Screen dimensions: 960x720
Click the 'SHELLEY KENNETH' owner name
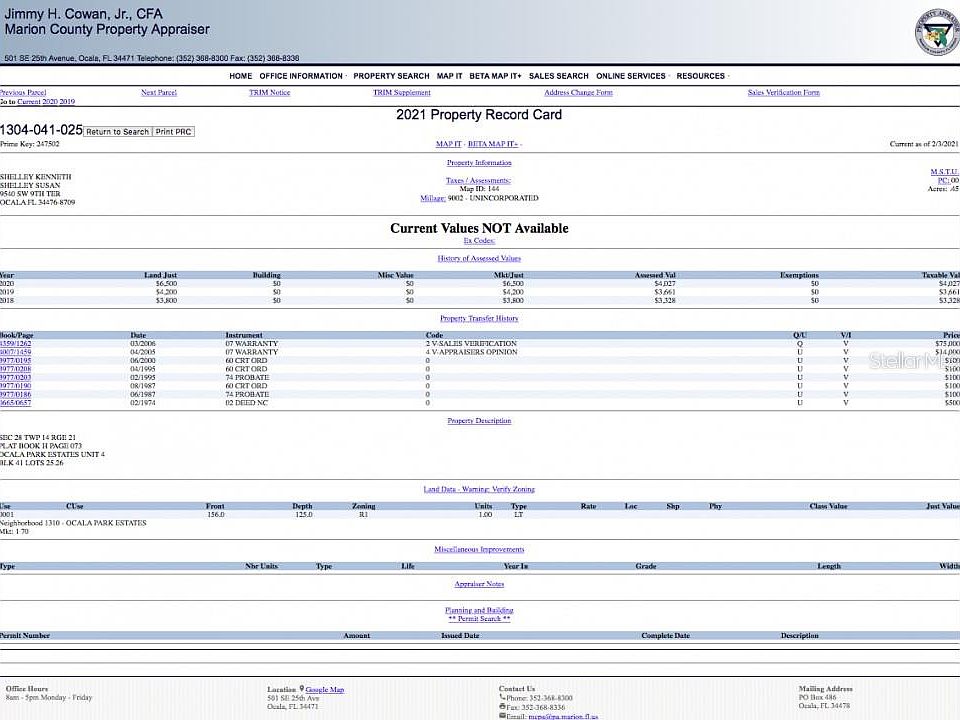coord(36,177)
